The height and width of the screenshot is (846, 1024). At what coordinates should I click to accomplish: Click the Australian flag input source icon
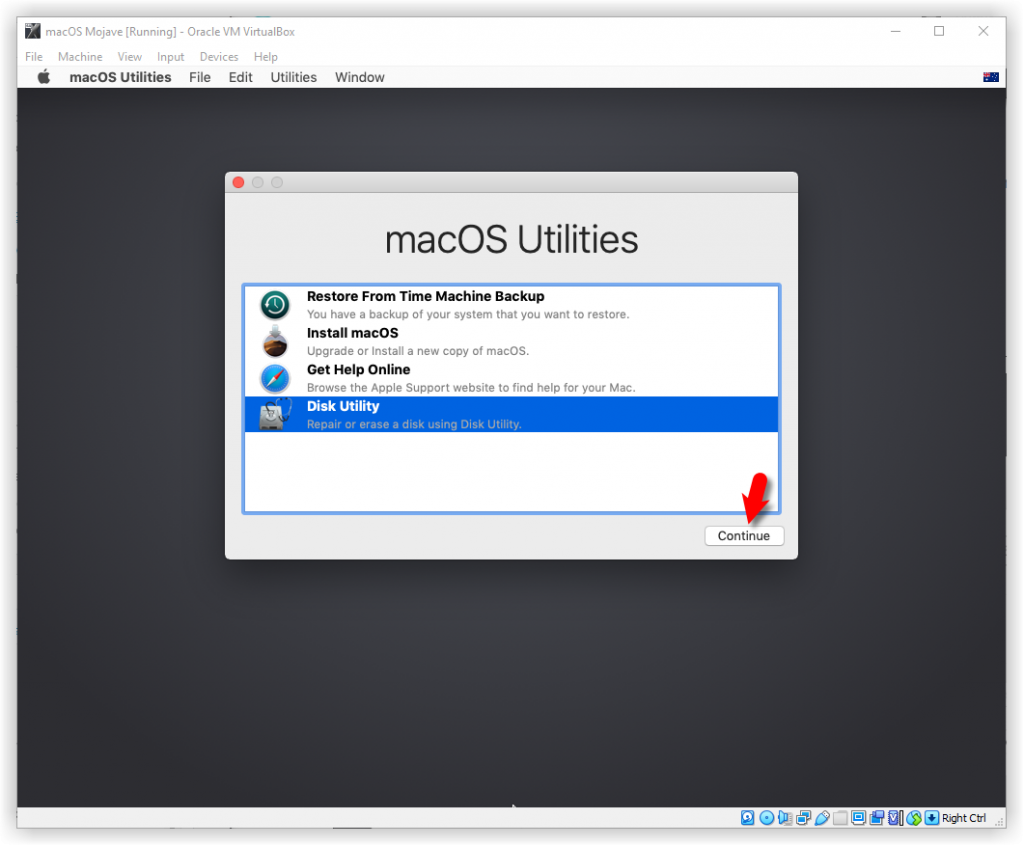tap(991, 77)
